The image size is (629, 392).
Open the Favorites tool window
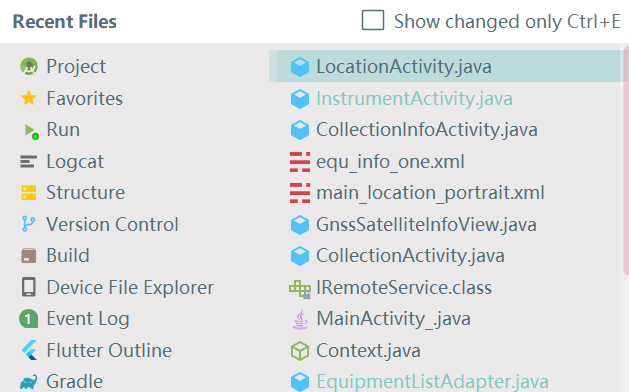[84, 98]
